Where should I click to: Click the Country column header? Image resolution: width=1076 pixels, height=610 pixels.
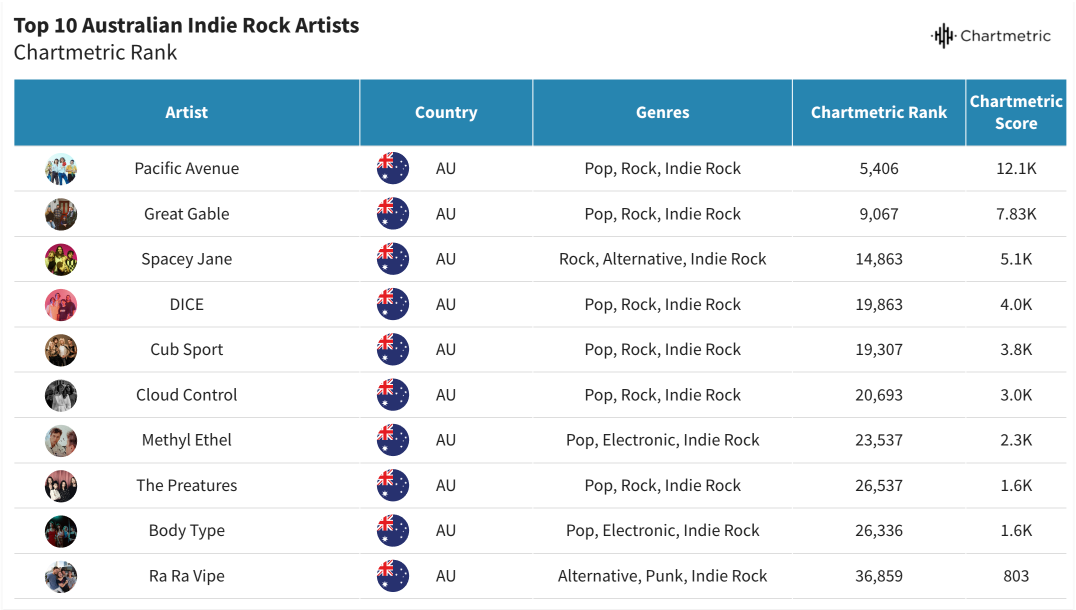coord(446,113)
